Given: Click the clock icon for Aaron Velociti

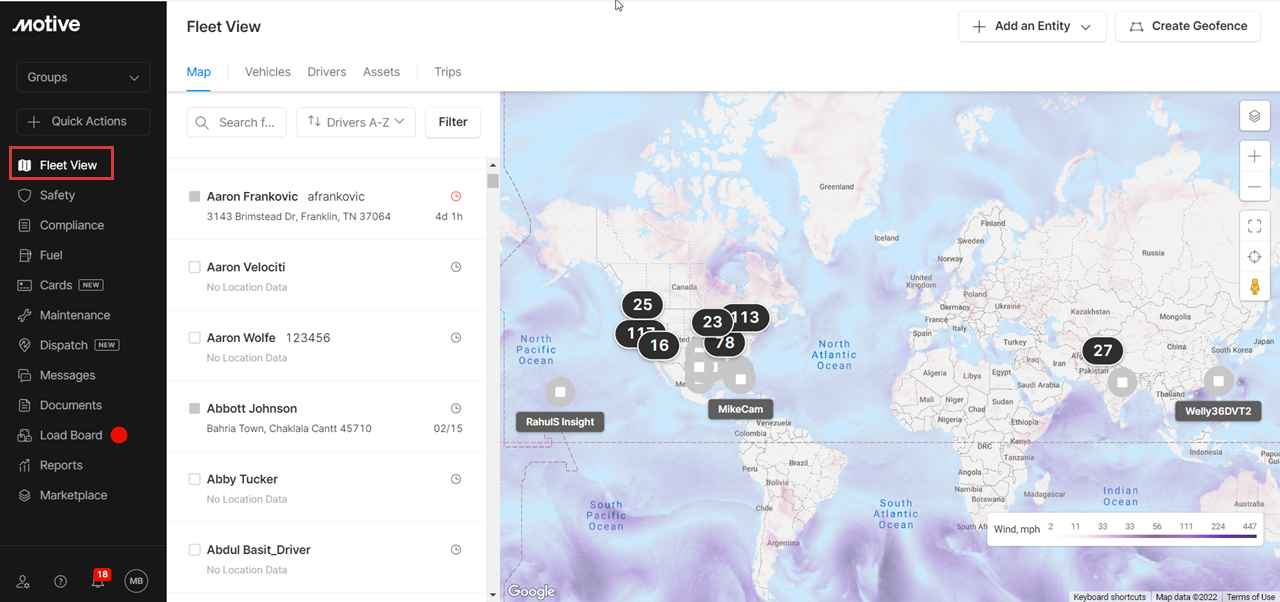Looking at the screenshot, I should pos(456,267).
